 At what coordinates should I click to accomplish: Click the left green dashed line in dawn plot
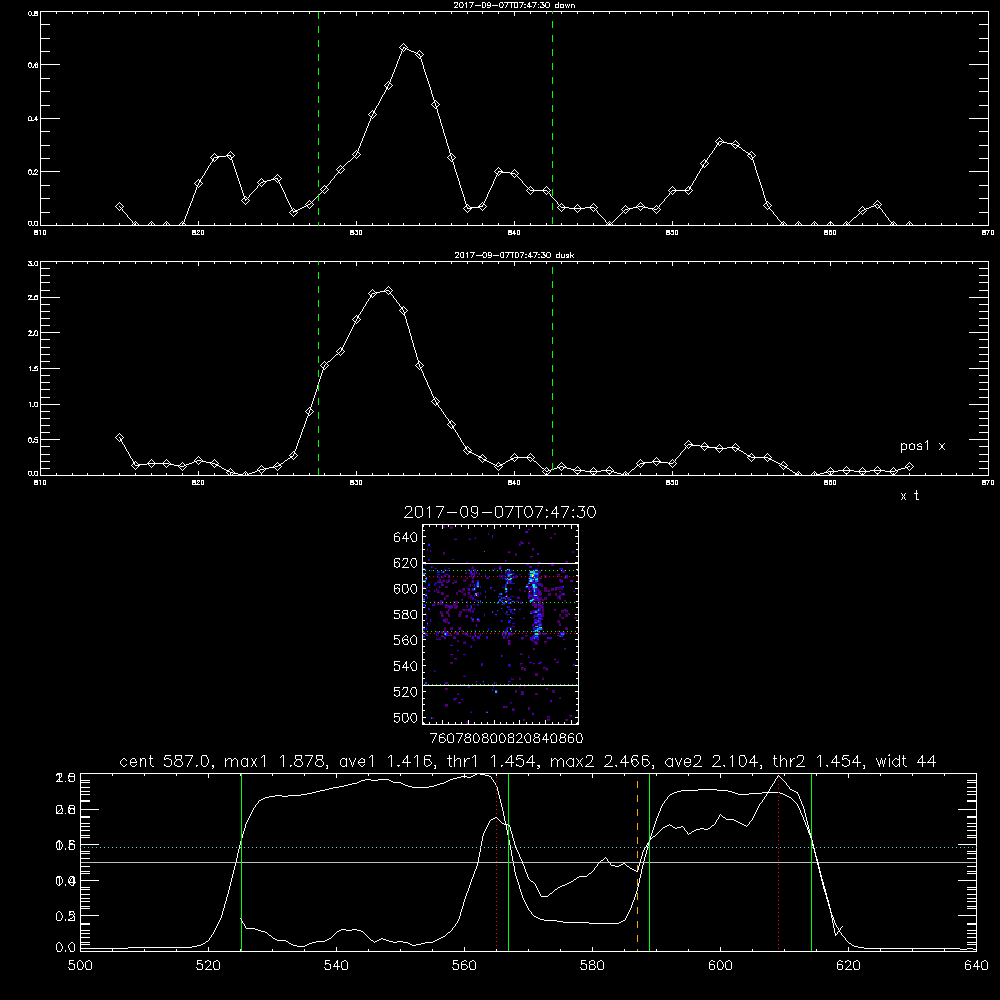[318, 121]
